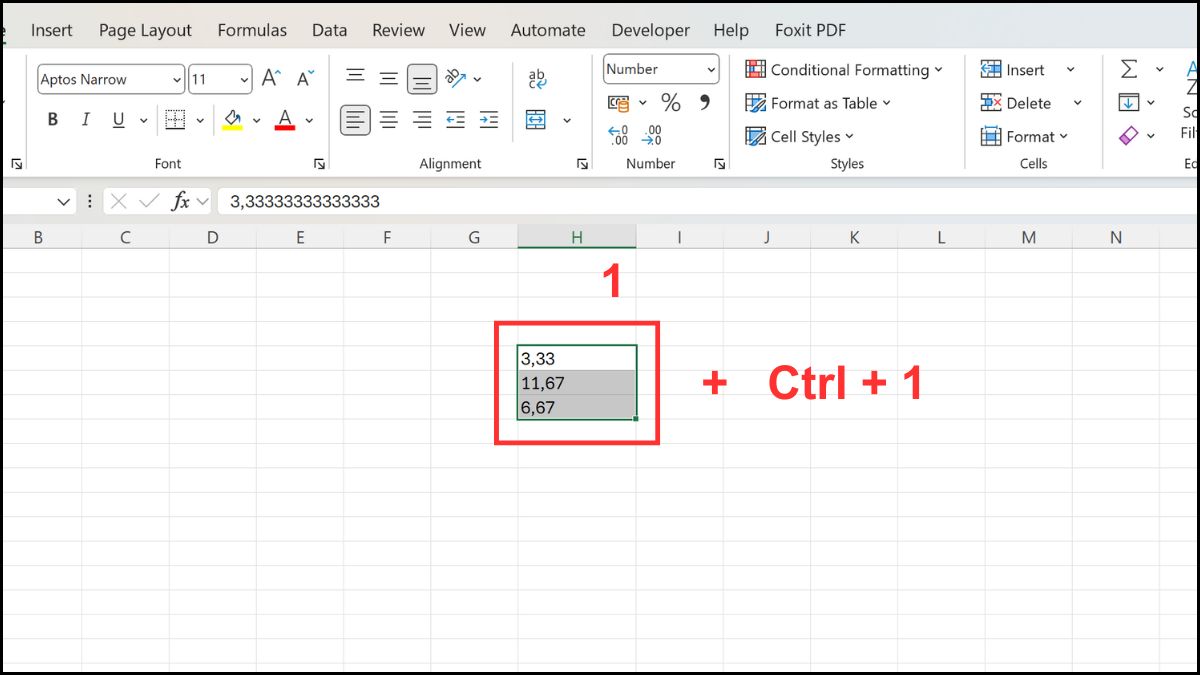Click the Fill down icon
The height and width of the screenshot is (675, 1200).
pos(1129,102)
